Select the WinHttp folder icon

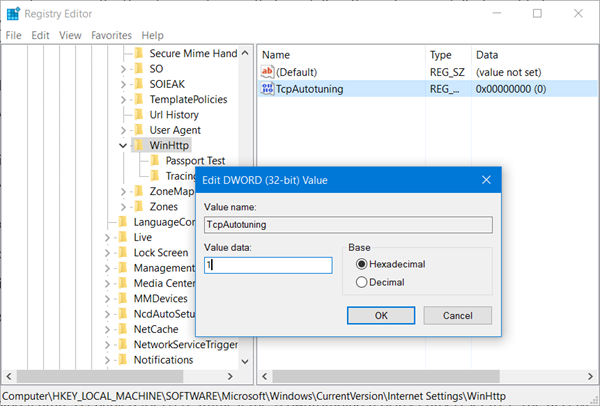coord(139,146)
